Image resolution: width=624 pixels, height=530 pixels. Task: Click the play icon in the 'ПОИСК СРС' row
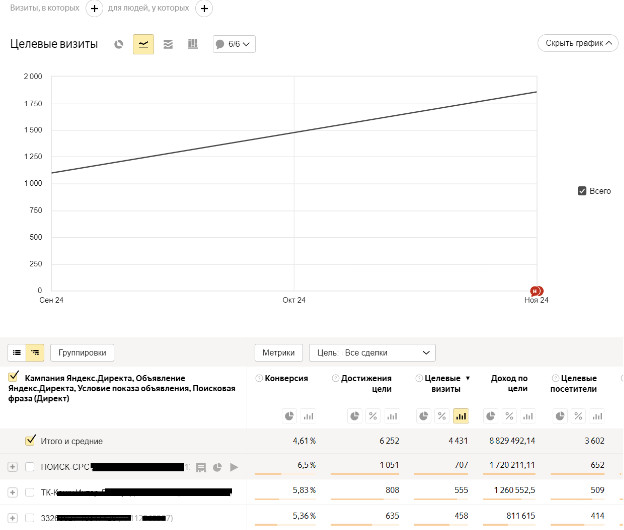tap(234, 467)
